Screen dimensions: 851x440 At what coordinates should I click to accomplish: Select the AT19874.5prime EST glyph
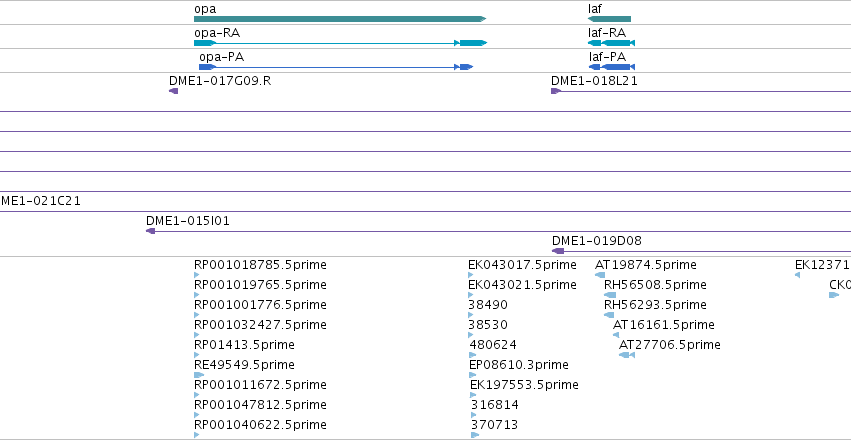[600, 275]
